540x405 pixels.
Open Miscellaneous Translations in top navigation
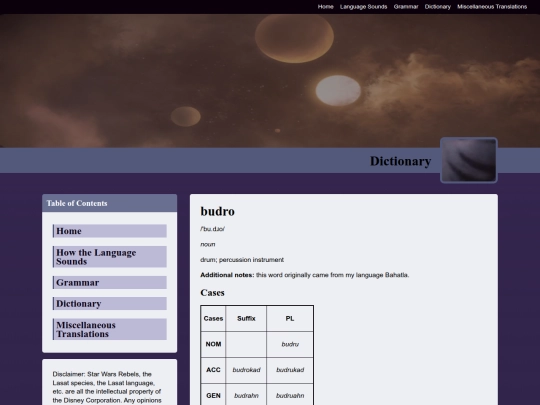click(x=492, y=7)
